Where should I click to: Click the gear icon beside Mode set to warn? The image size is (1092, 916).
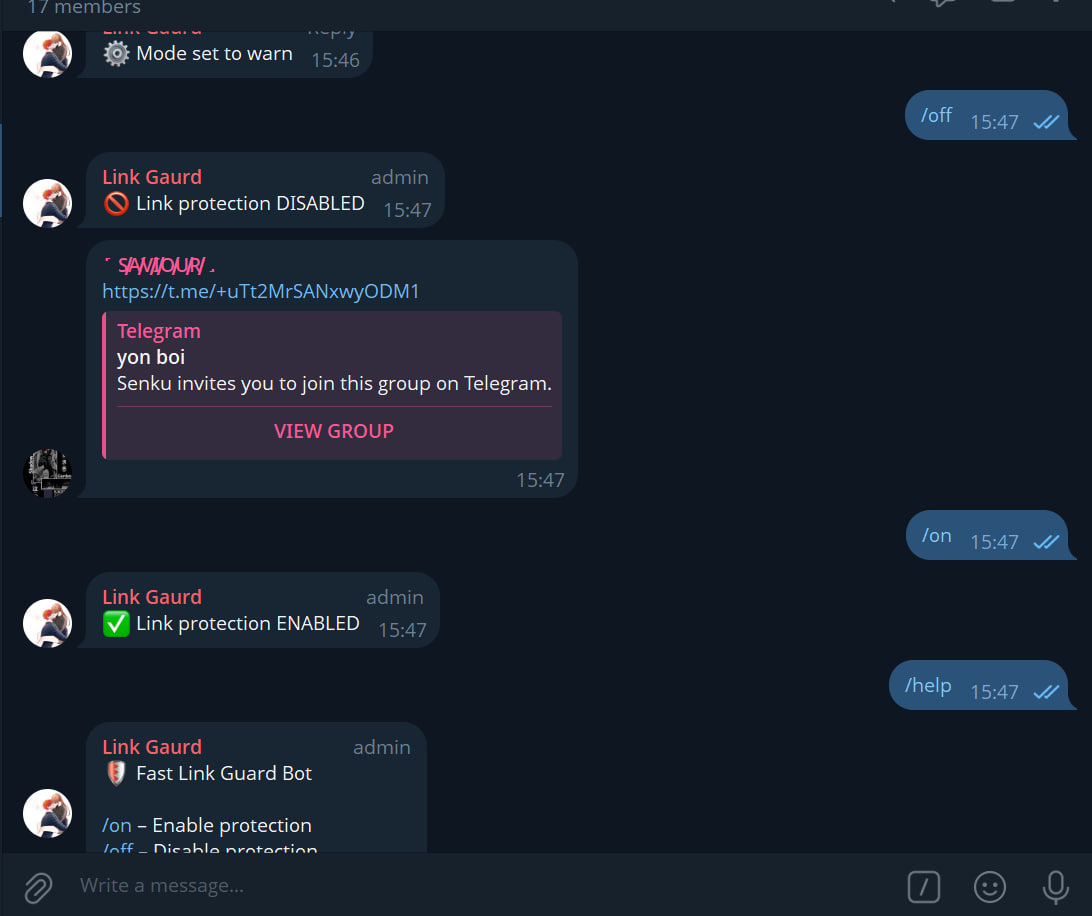116,54
